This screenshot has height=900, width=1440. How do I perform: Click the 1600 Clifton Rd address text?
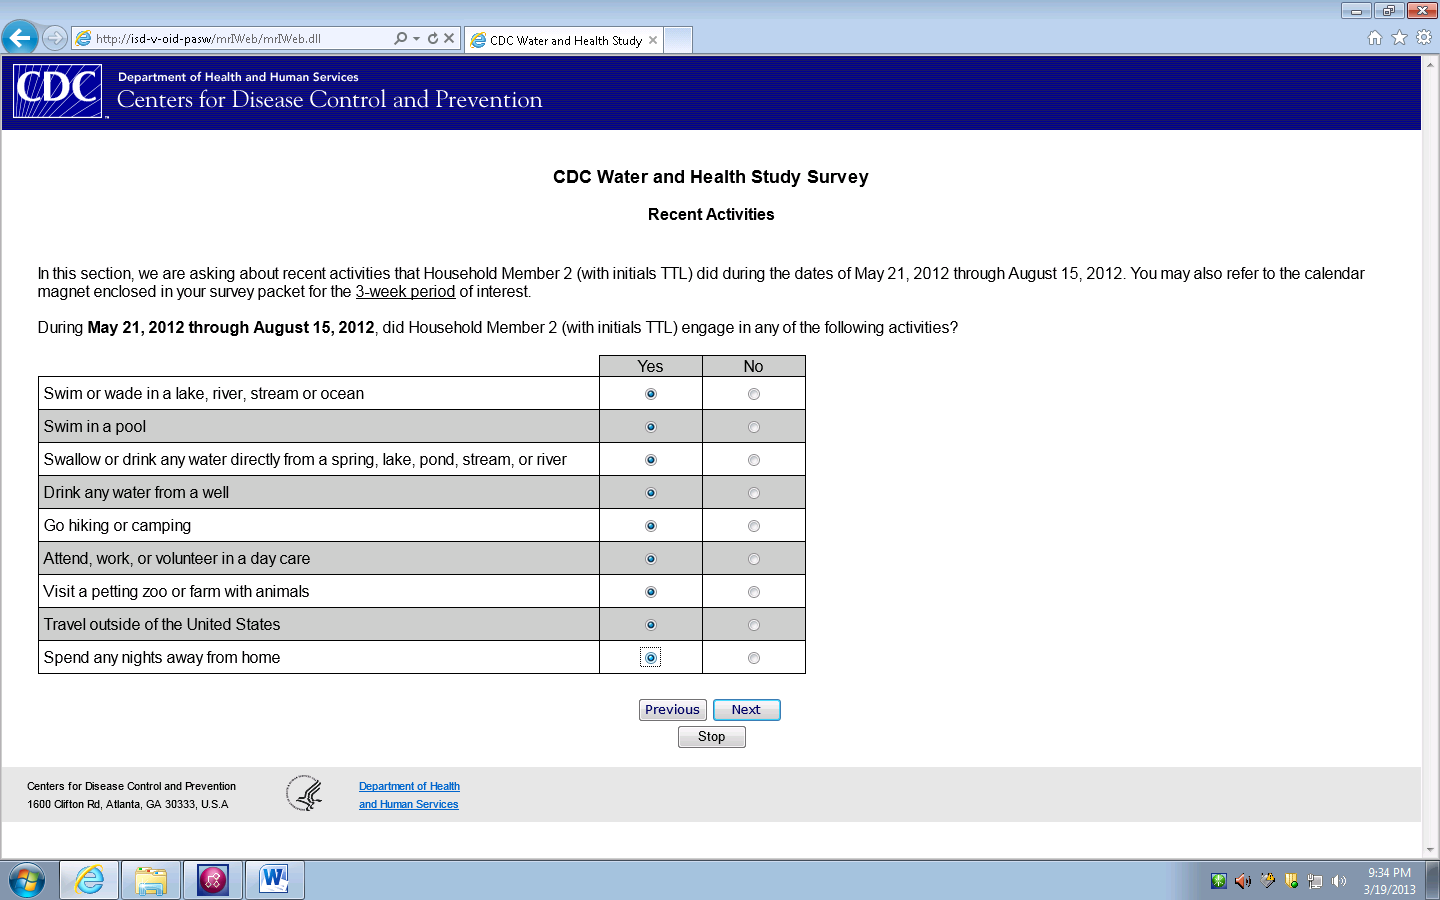[x=128, y=804]
